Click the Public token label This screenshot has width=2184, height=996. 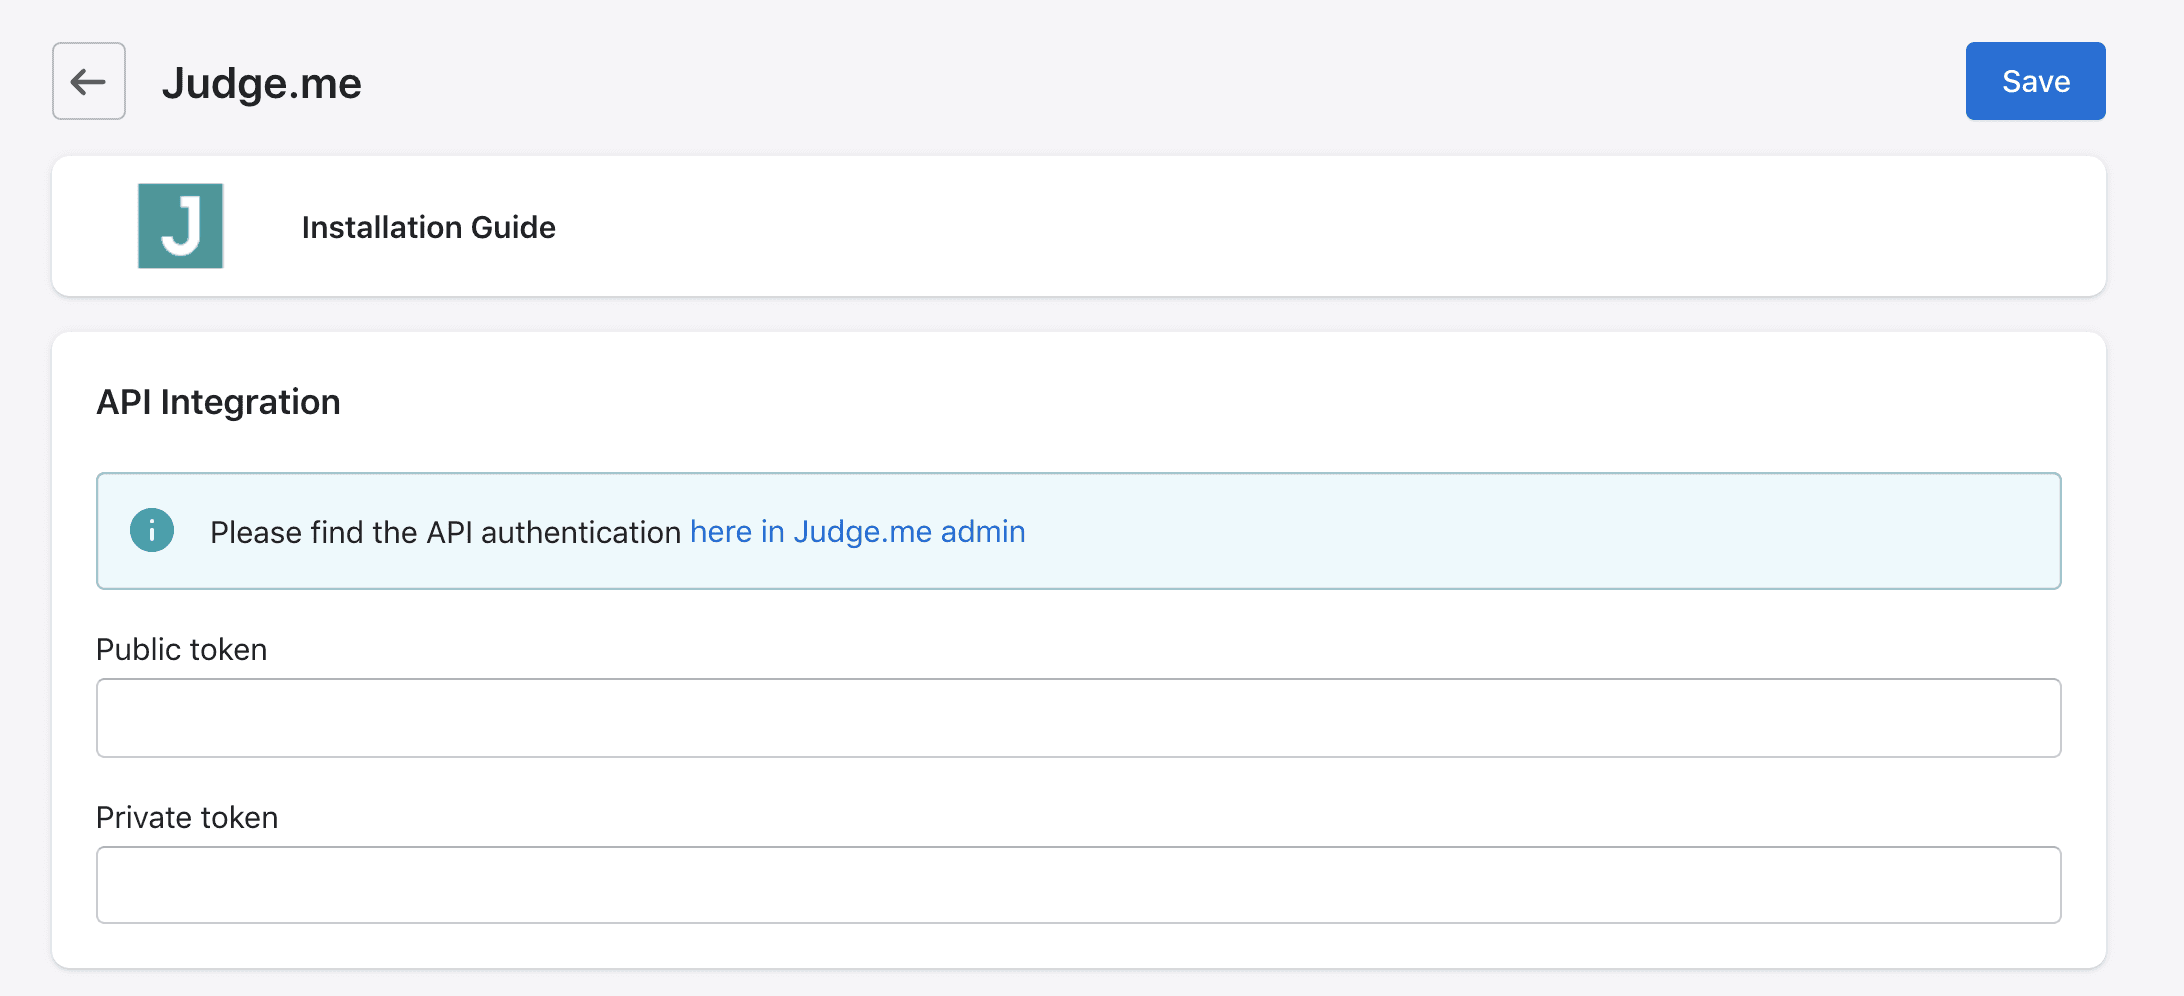[181, 650]
